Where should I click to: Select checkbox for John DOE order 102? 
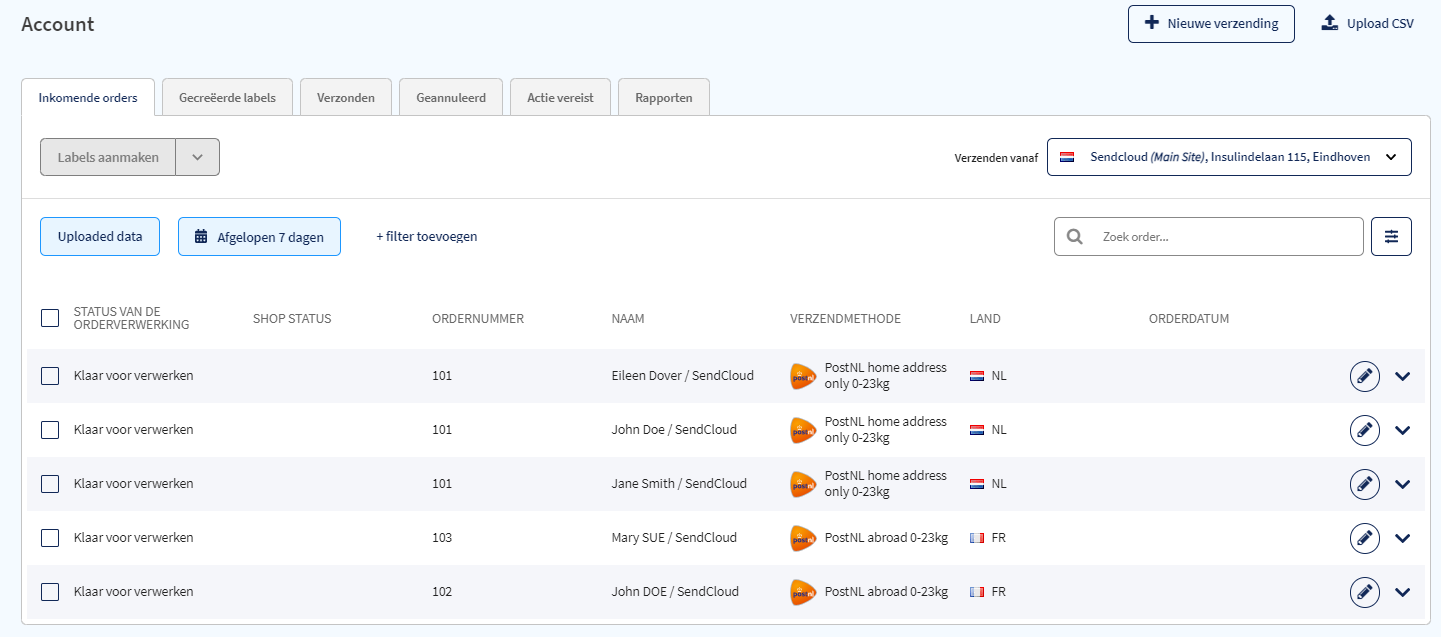click(50, 592)
